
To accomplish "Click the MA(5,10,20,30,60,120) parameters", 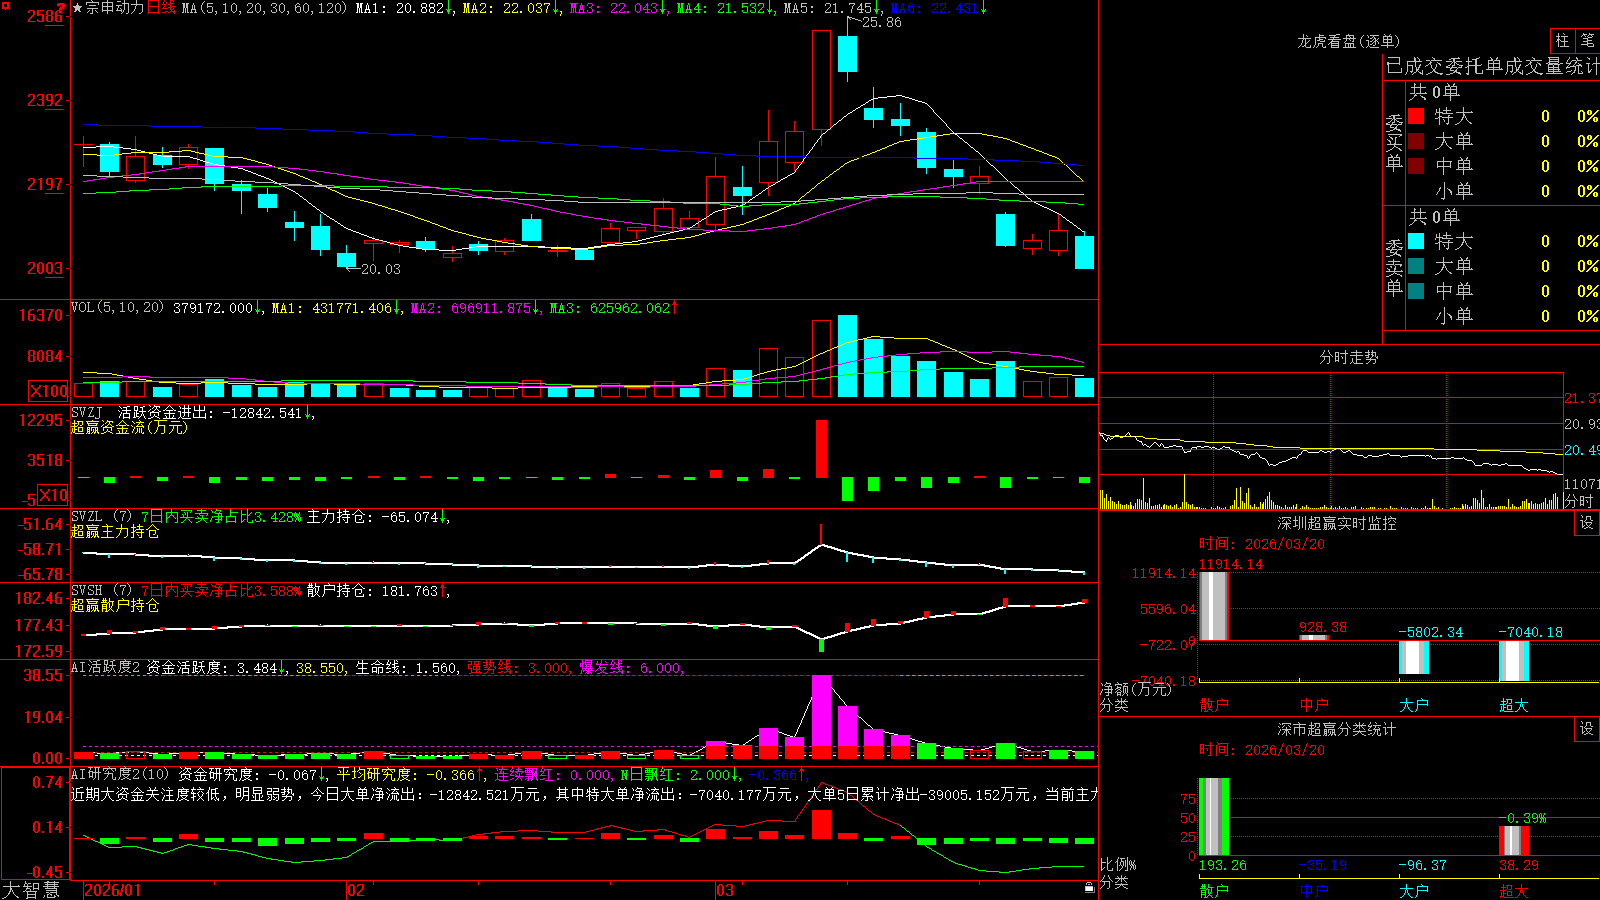I will [x=264, y=8].
